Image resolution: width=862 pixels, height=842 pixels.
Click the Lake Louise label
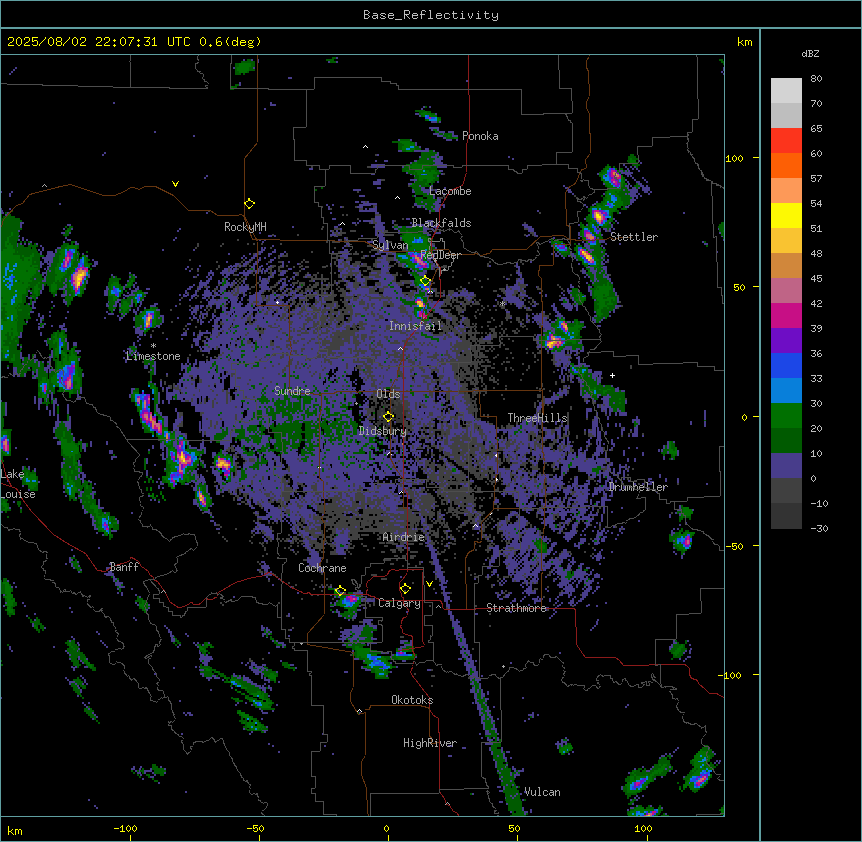pos(18,484)
